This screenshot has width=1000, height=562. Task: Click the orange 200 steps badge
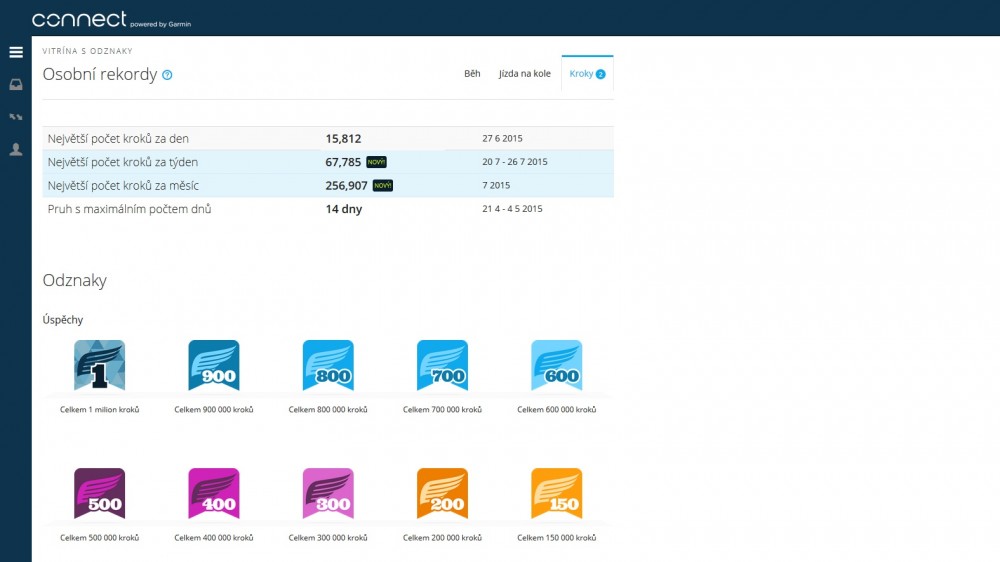(442, 493)
